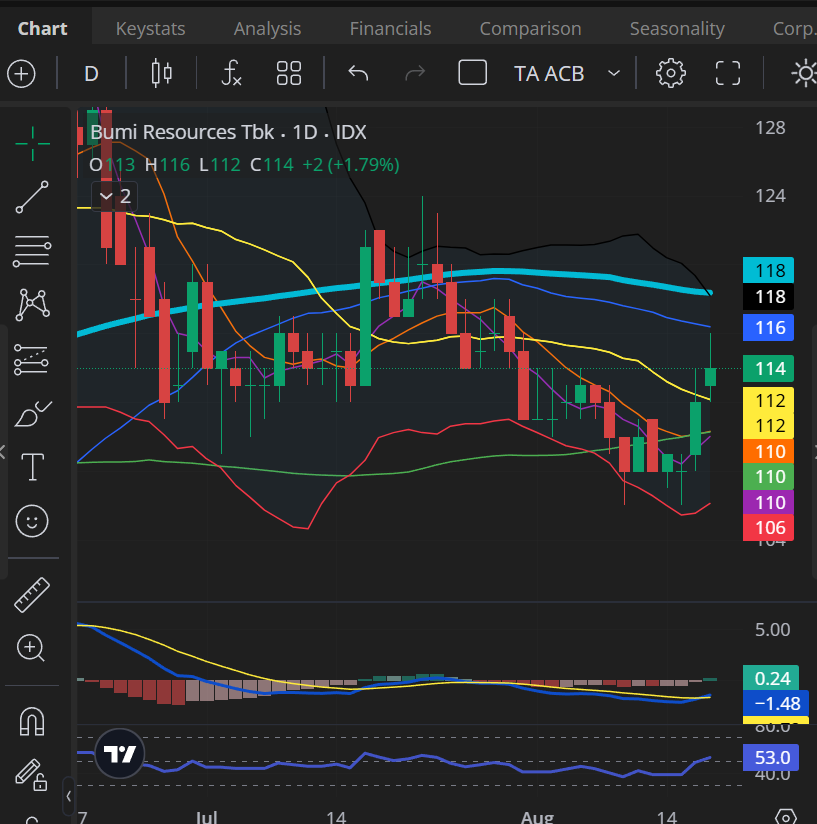
Task: Open the Analysis tab
Action: click(x=267, y=28)
